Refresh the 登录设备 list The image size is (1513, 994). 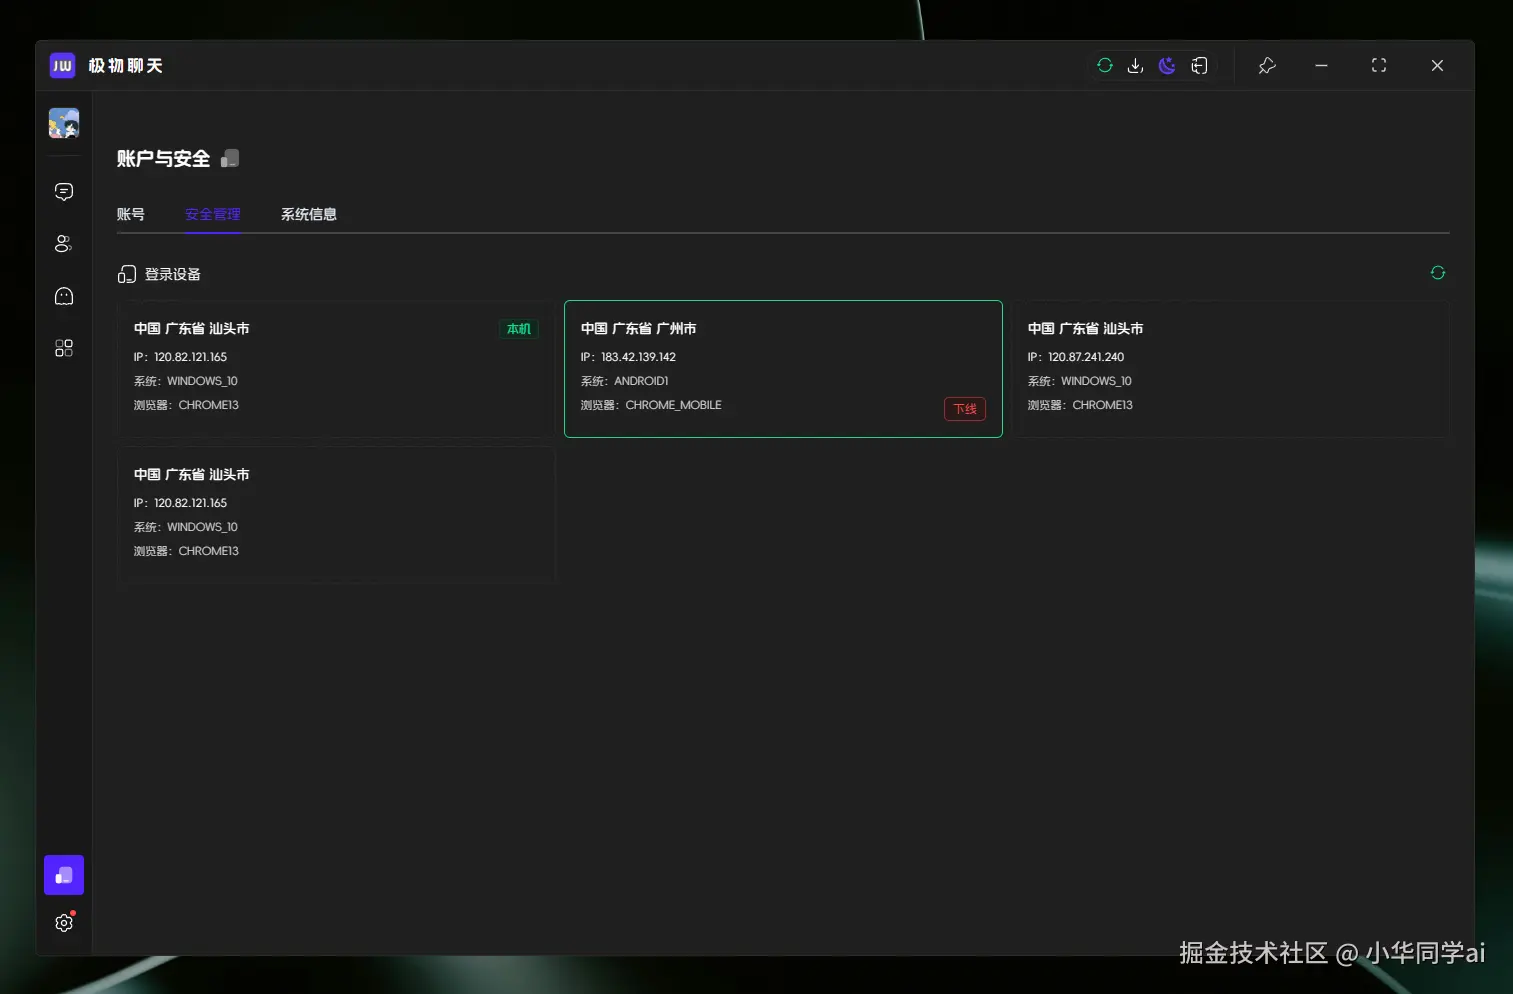(x=1438, y=272)
